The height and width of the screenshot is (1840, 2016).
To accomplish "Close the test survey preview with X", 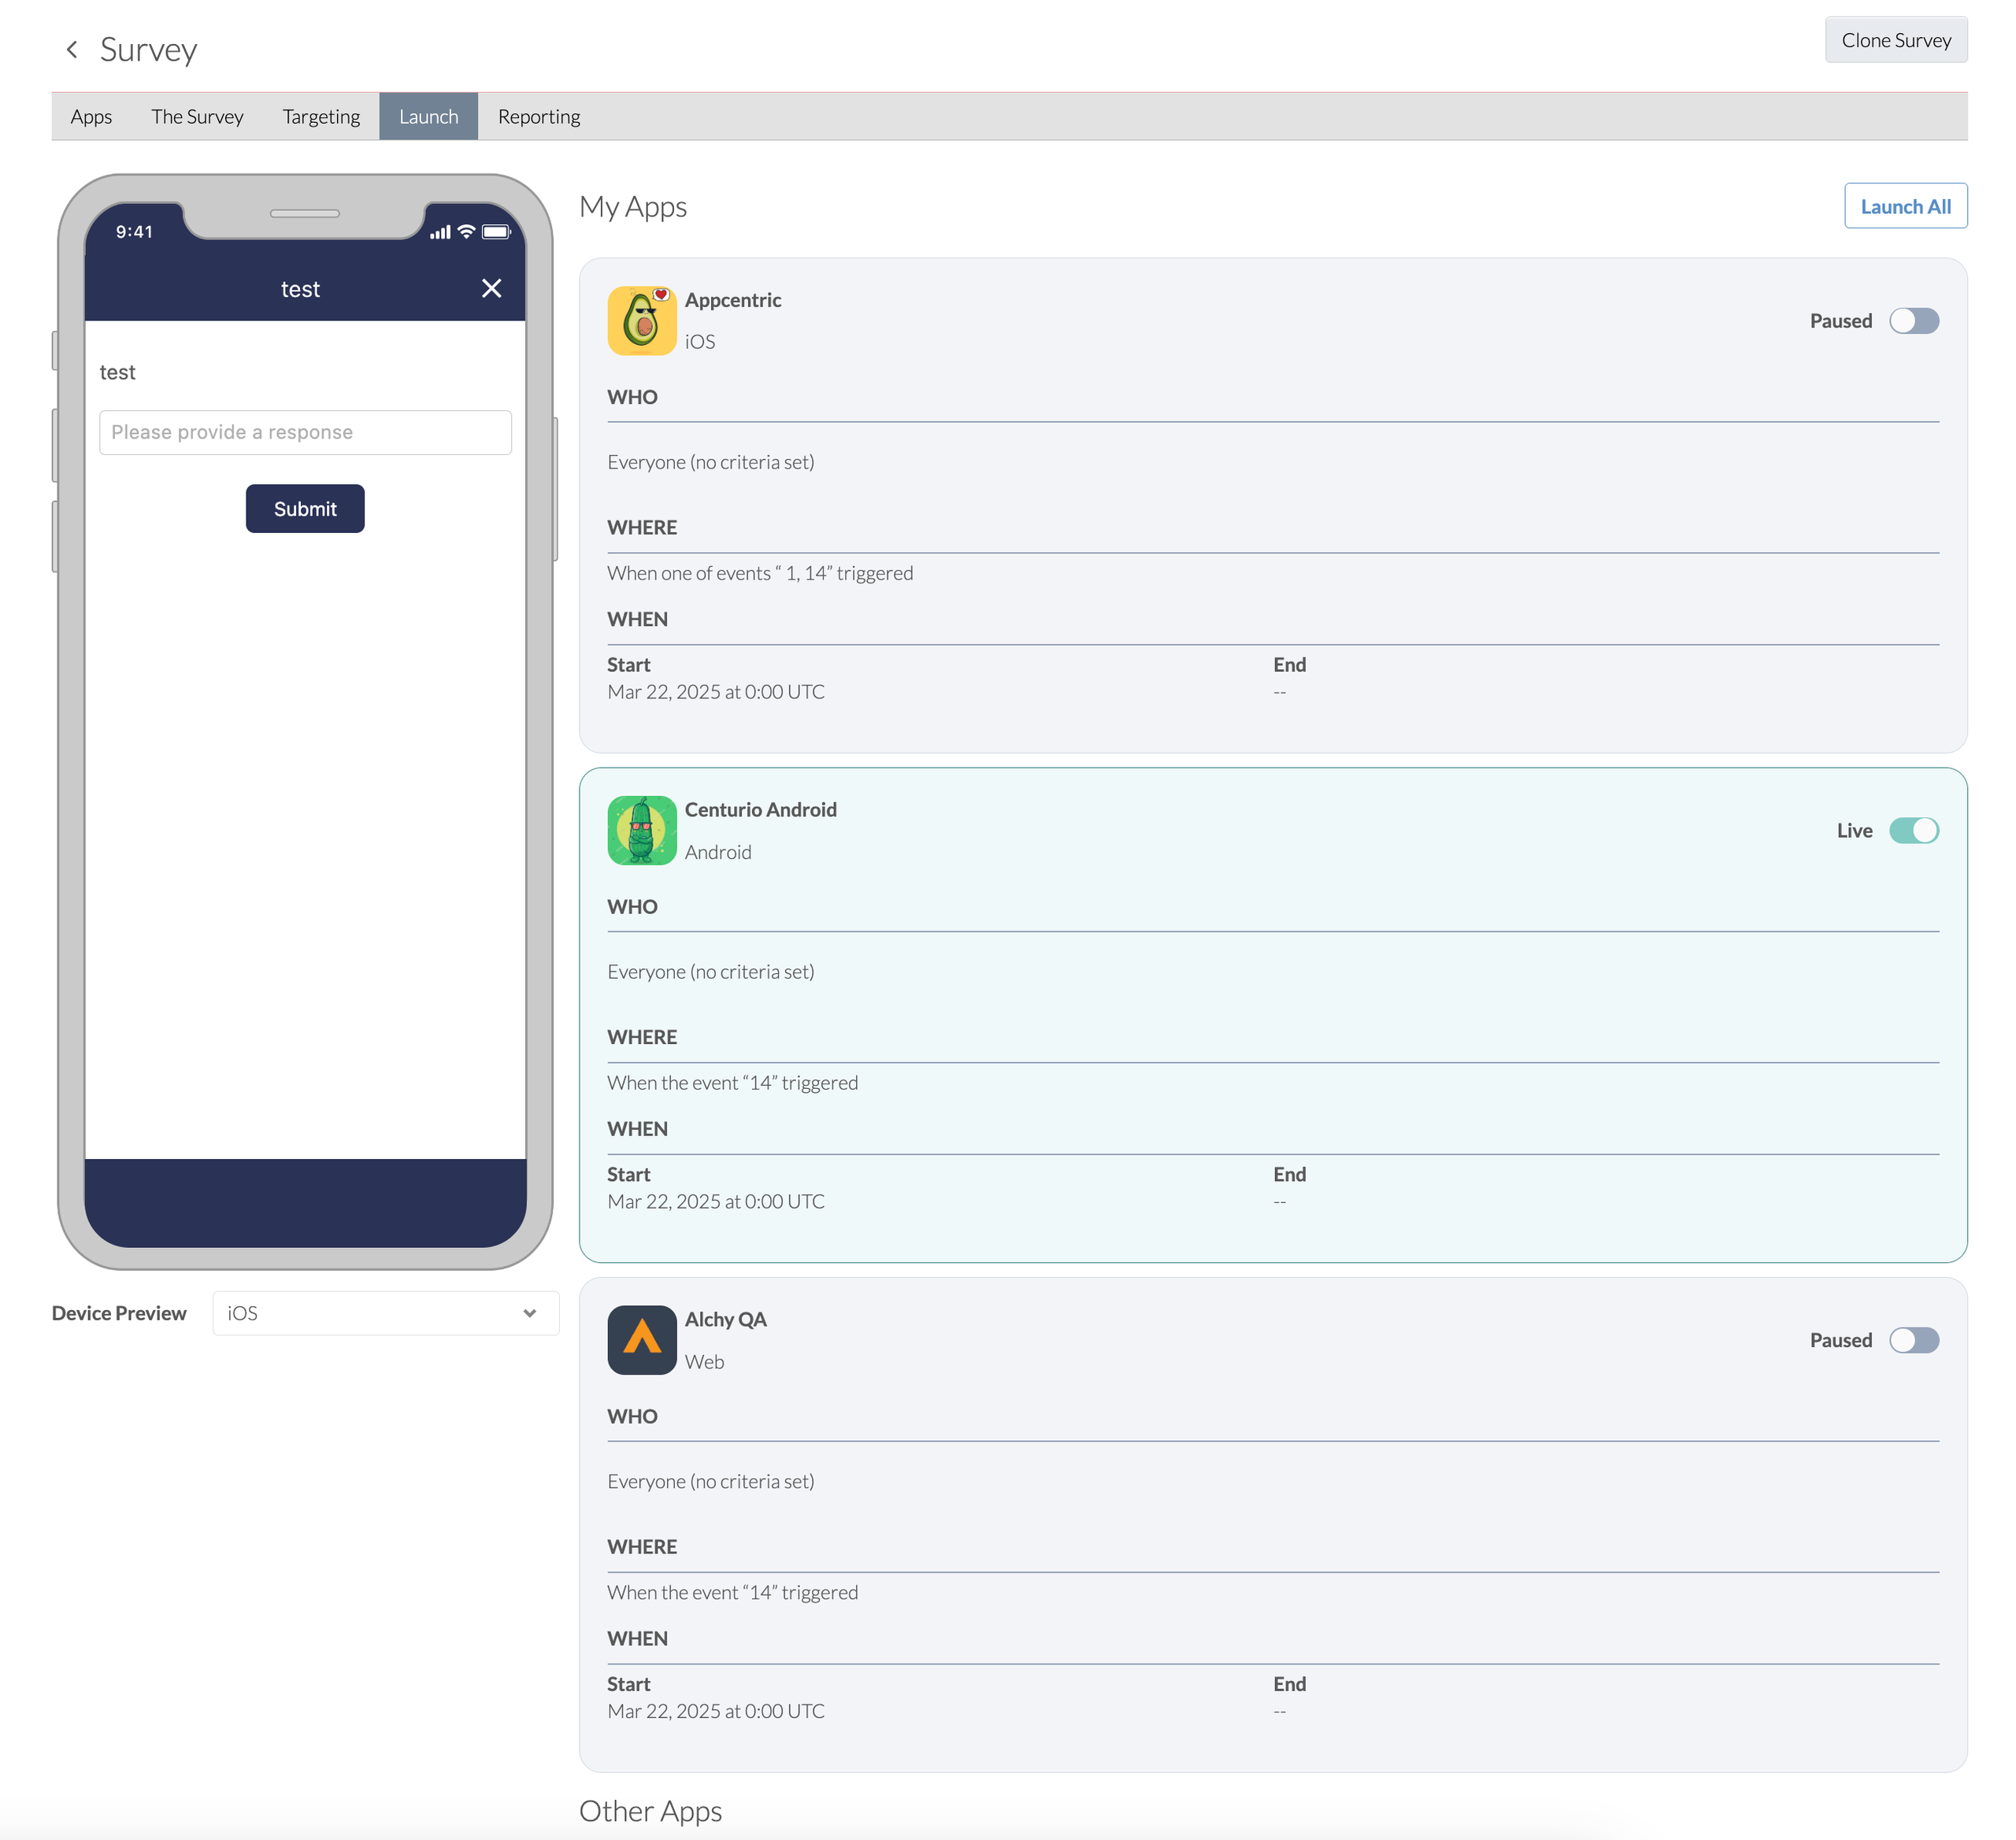I will 491,289.
